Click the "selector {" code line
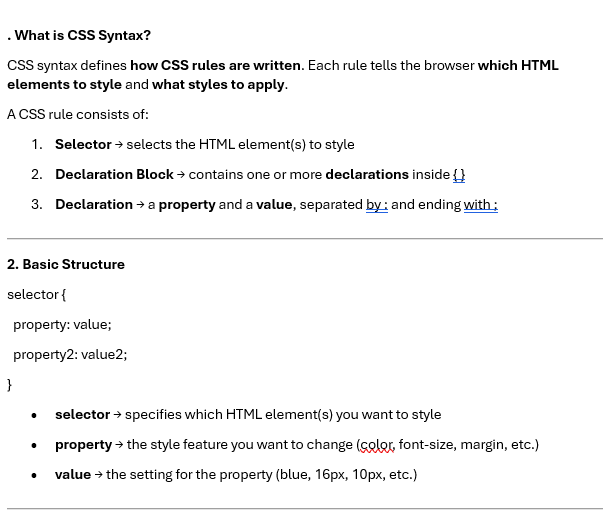This screenshot has height=510, width=603. 36,295
